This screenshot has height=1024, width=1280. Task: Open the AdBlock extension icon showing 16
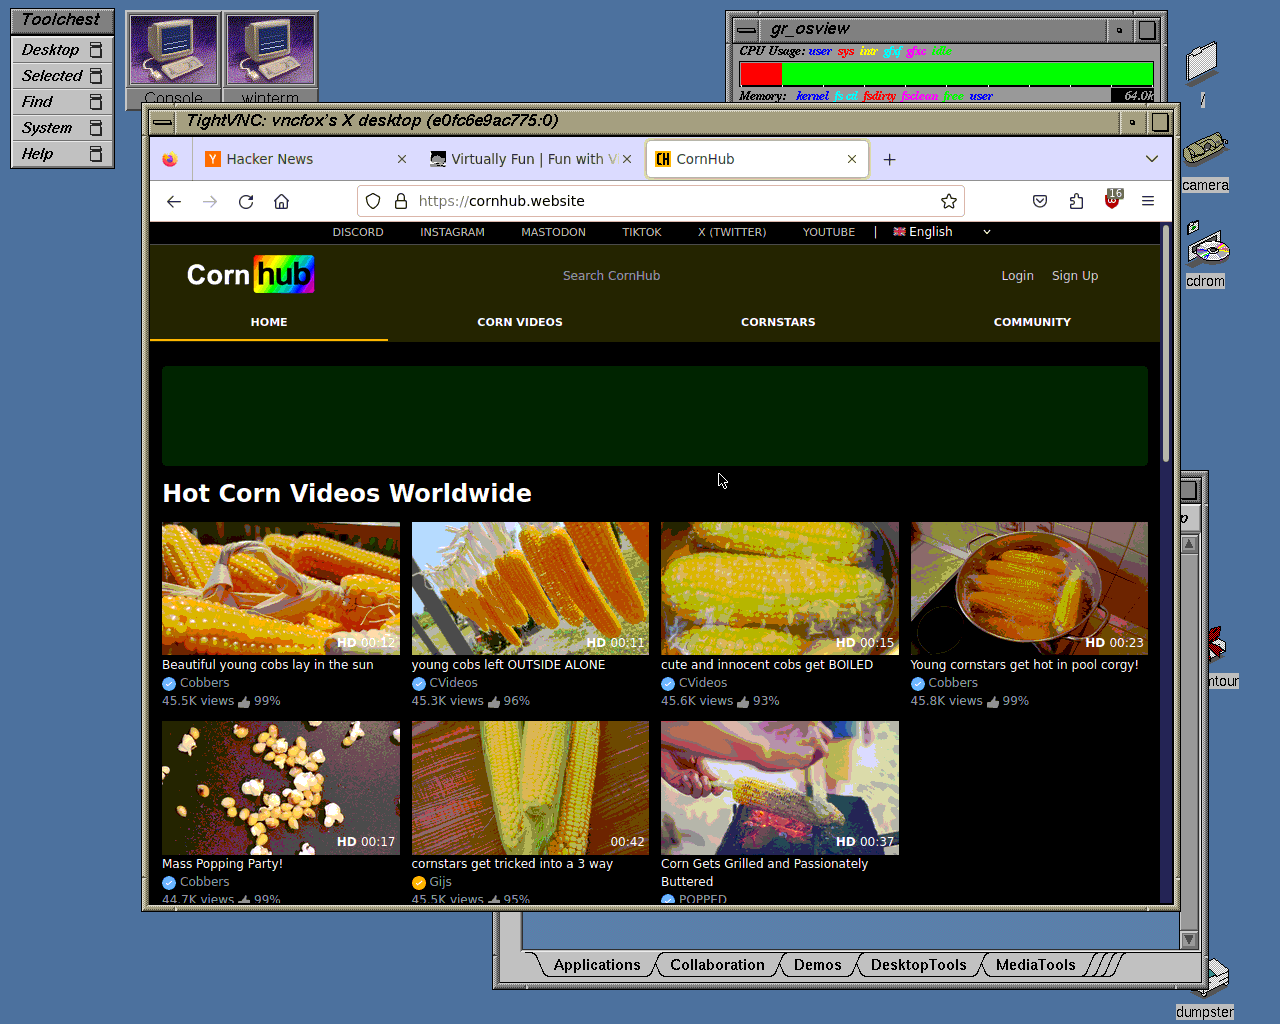coord(1111,201)
